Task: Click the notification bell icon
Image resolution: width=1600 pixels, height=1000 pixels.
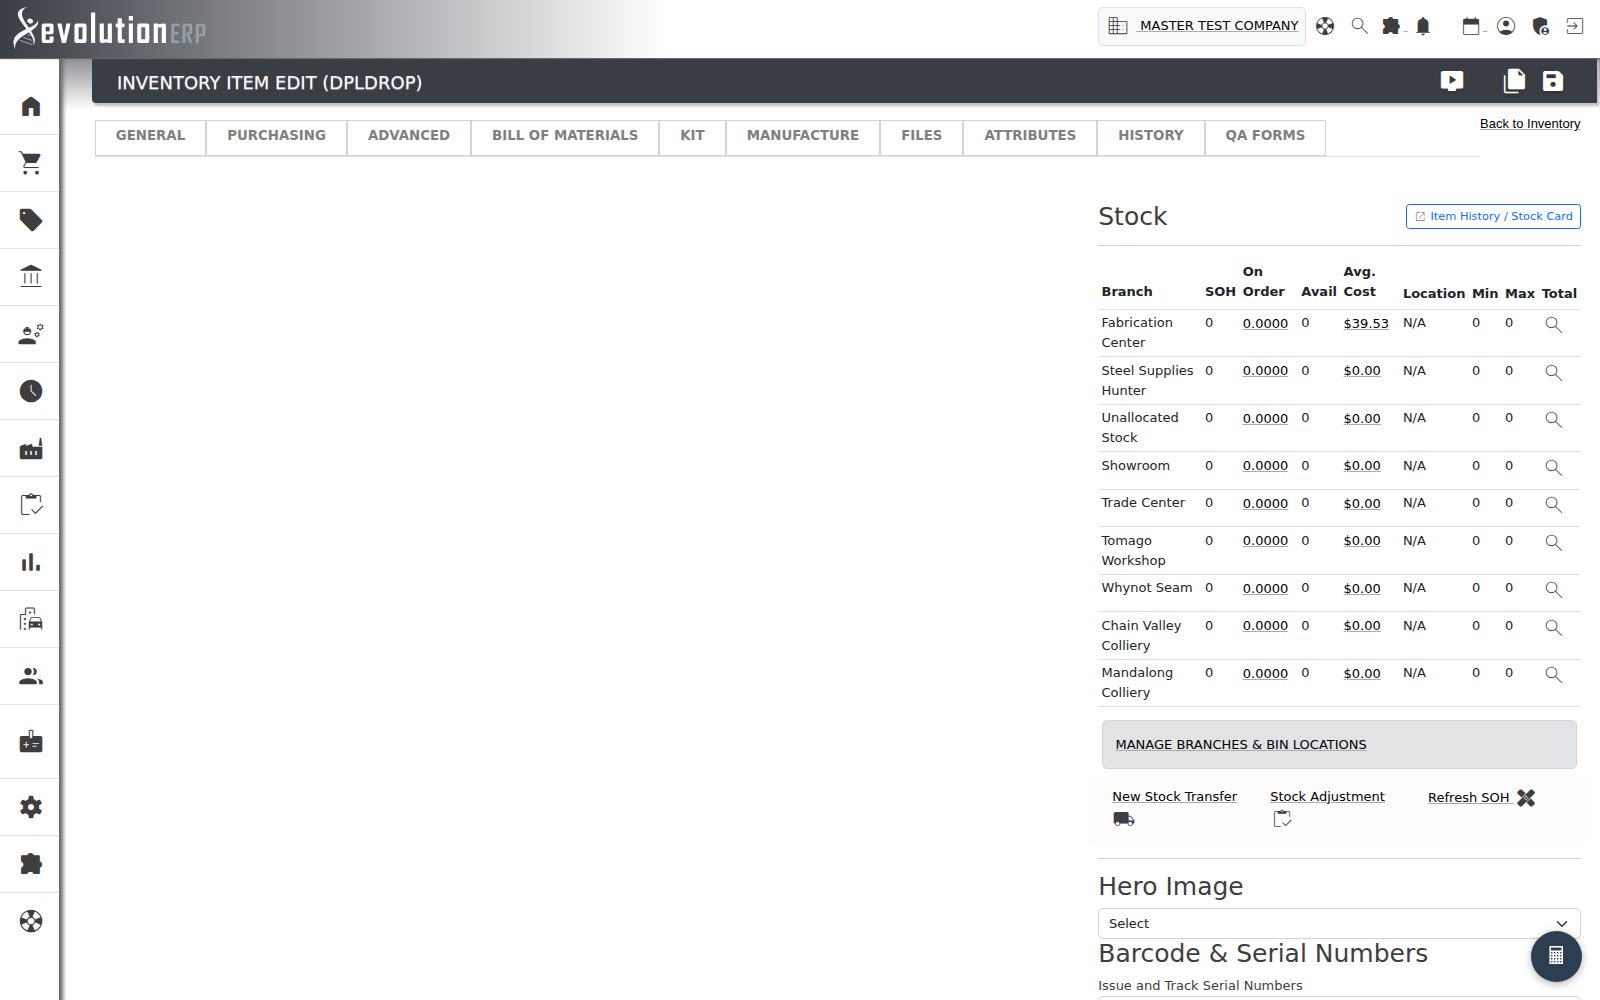Action: point(1423,26)
